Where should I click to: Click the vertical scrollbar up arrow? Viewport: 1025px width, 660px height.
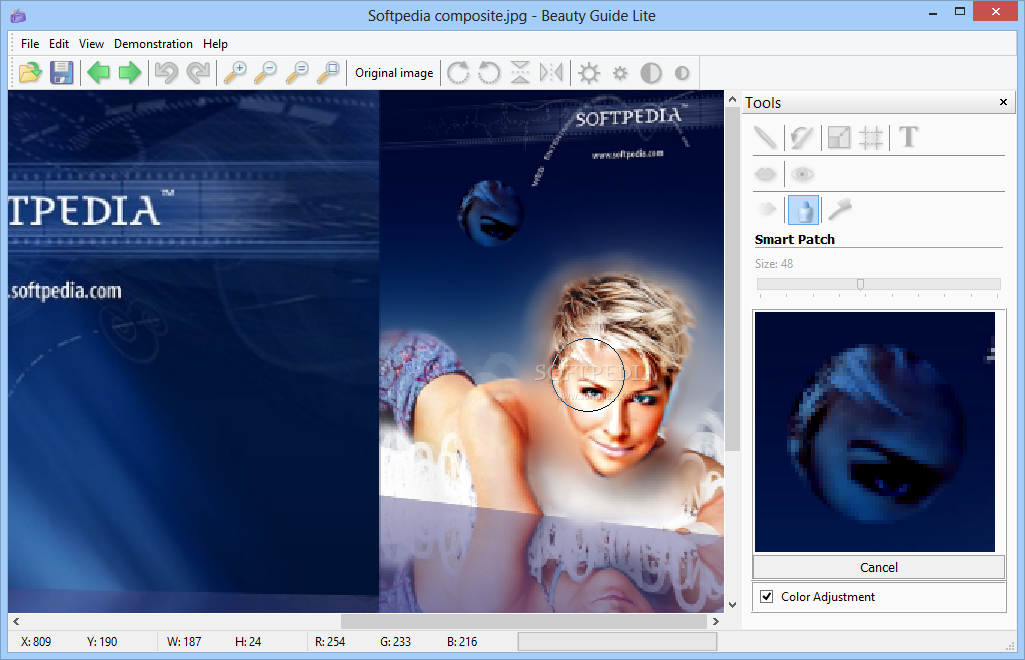point(732,99)
